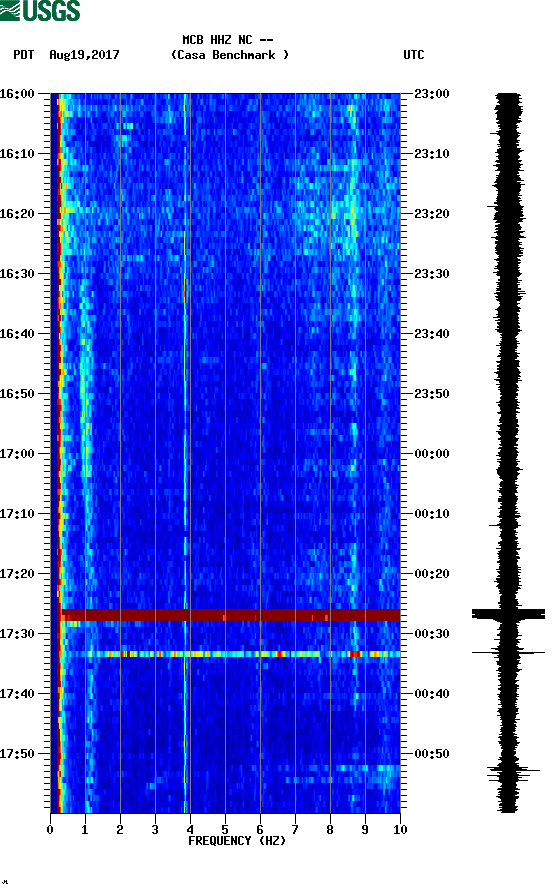Click the 16:40 PDT time label
Image resolution: width=552 pixels, height=893 pixels.
(x=17, y=334)
